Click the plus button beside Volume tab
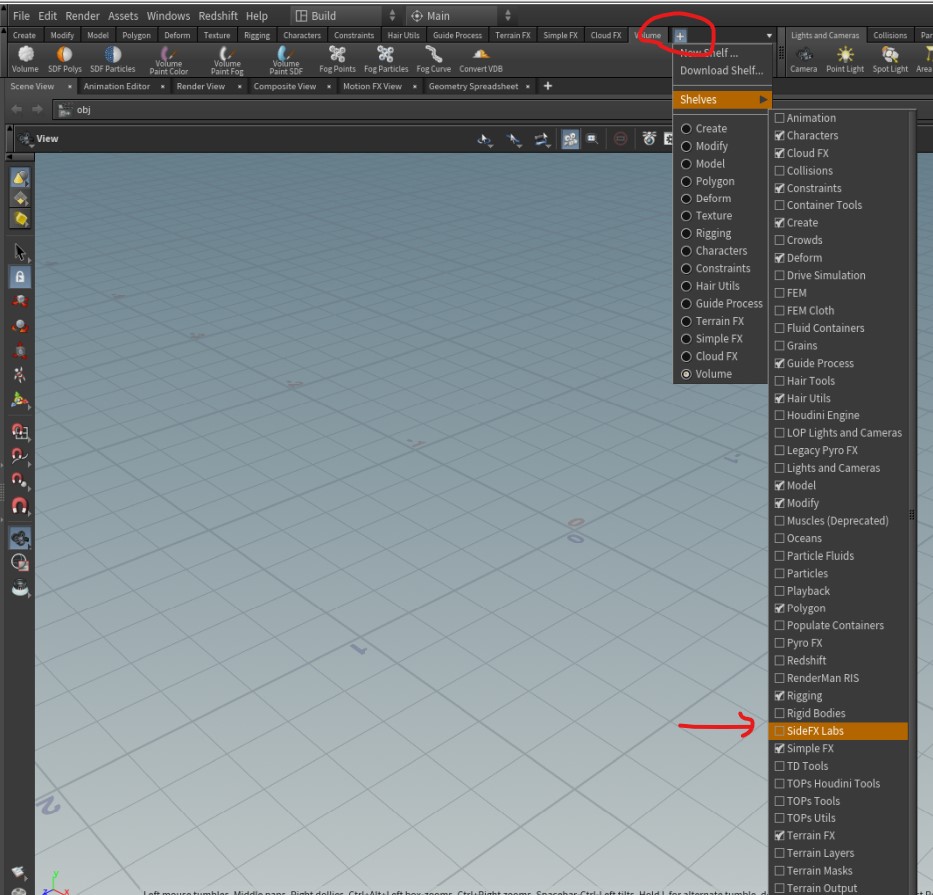 pos(680,36)
